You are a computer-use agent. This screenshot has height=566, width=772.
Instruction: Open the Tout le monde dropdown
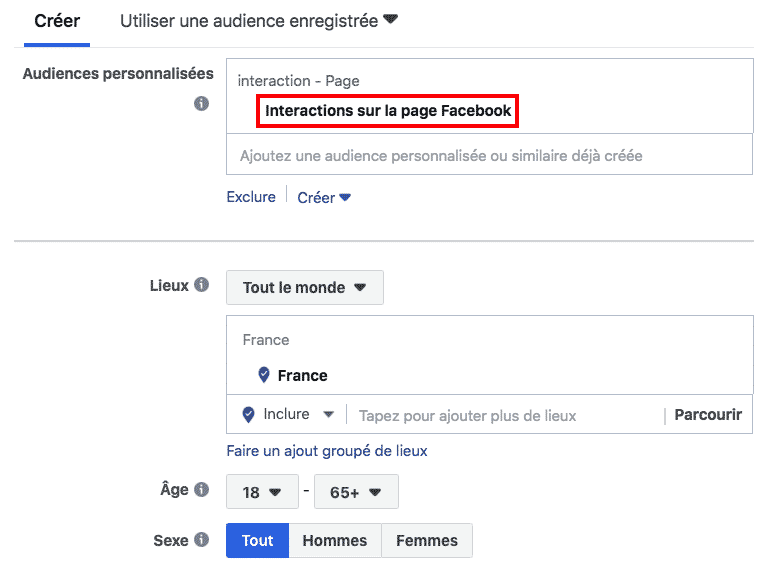[x=304, y=288]
